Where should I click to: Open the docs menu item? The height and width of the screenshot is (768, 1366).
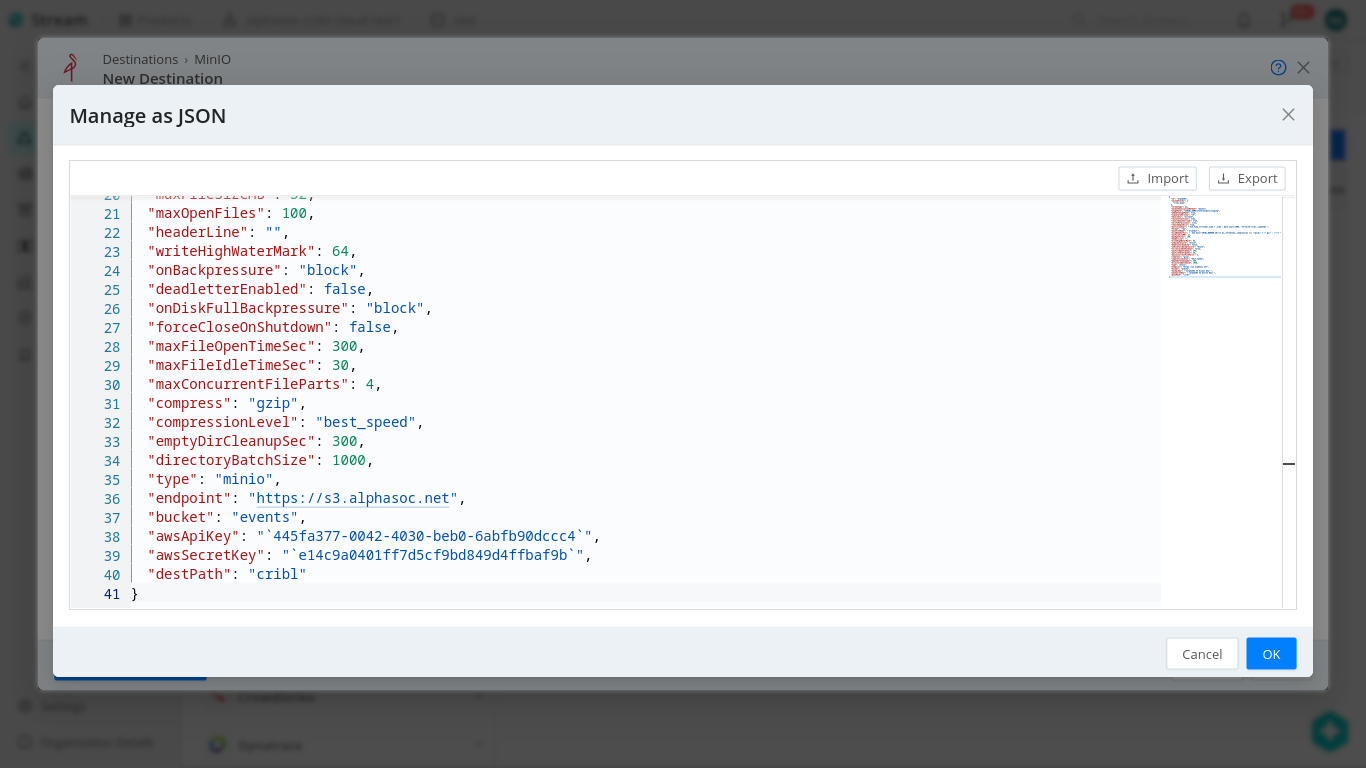tap(450, 19)
